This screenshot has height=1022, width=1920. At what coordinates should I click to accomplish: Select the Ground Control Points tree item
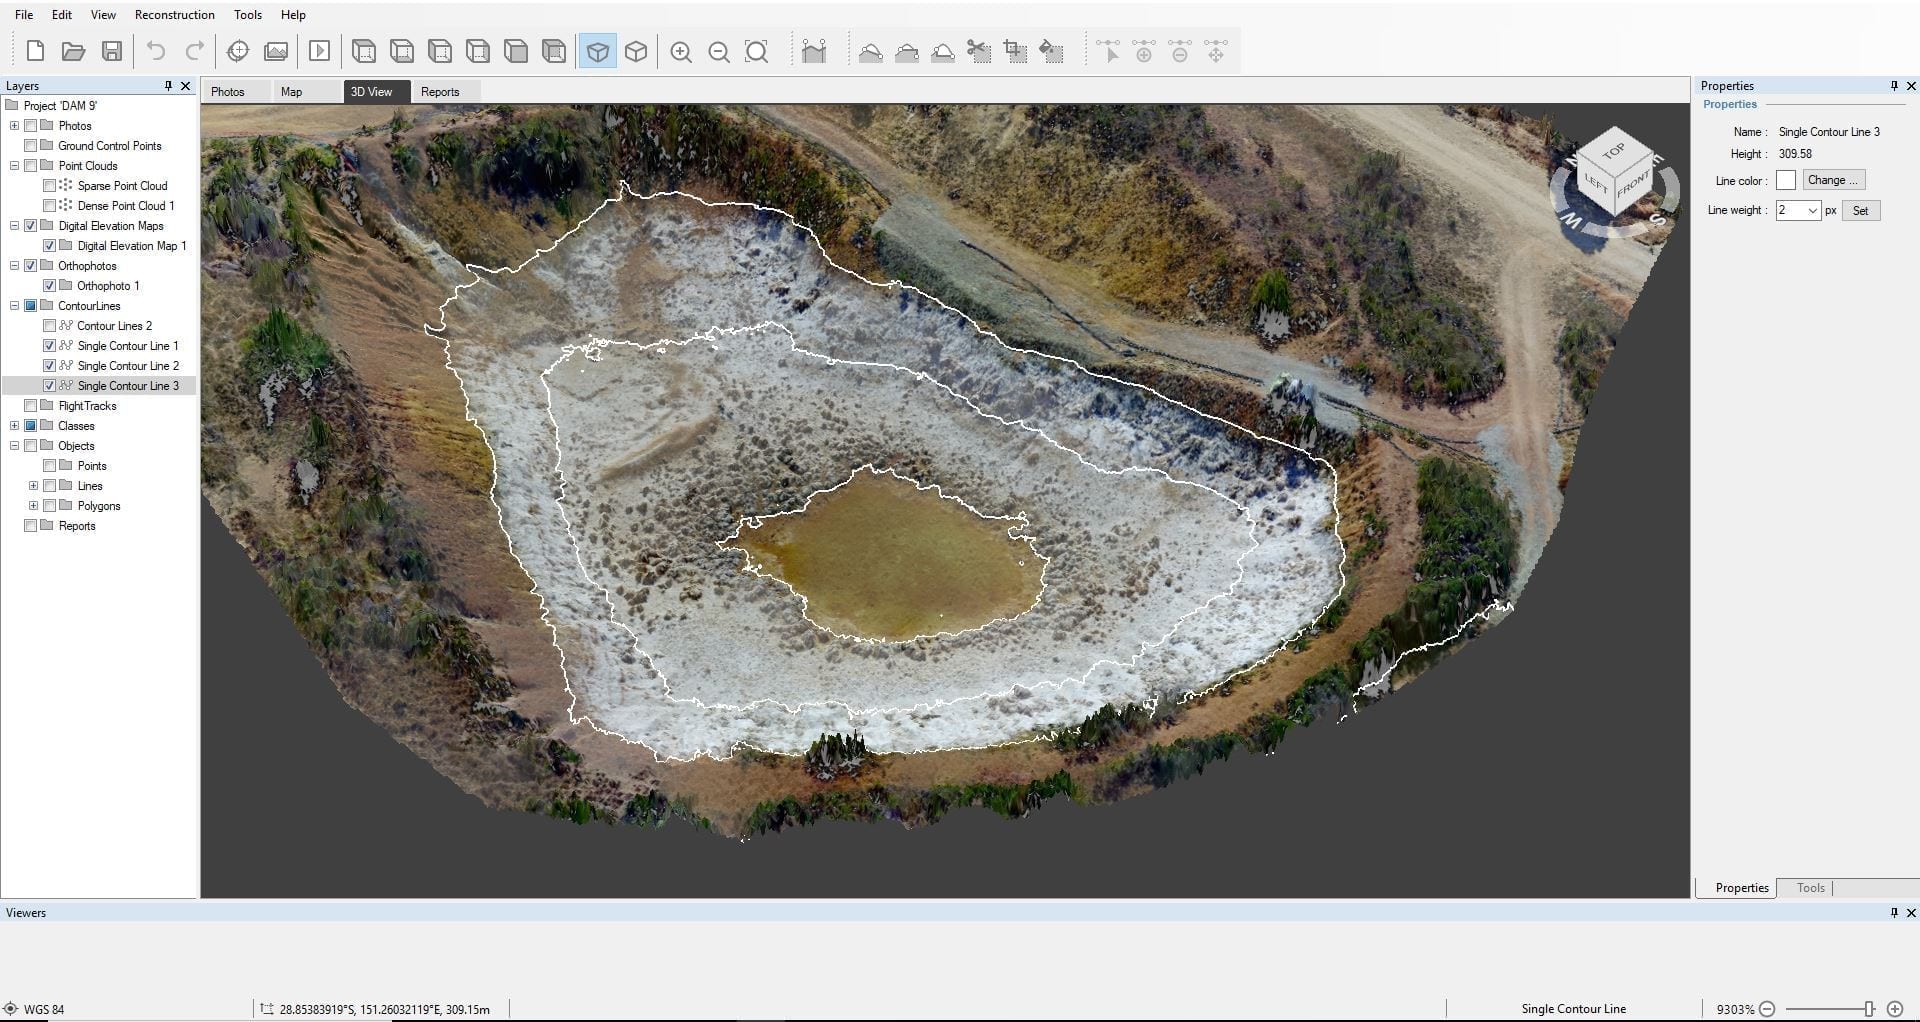(109, 146)
